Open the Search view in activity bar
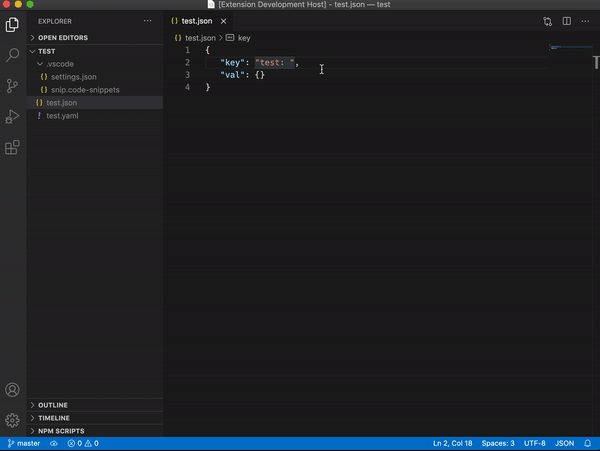 point(12,55)
